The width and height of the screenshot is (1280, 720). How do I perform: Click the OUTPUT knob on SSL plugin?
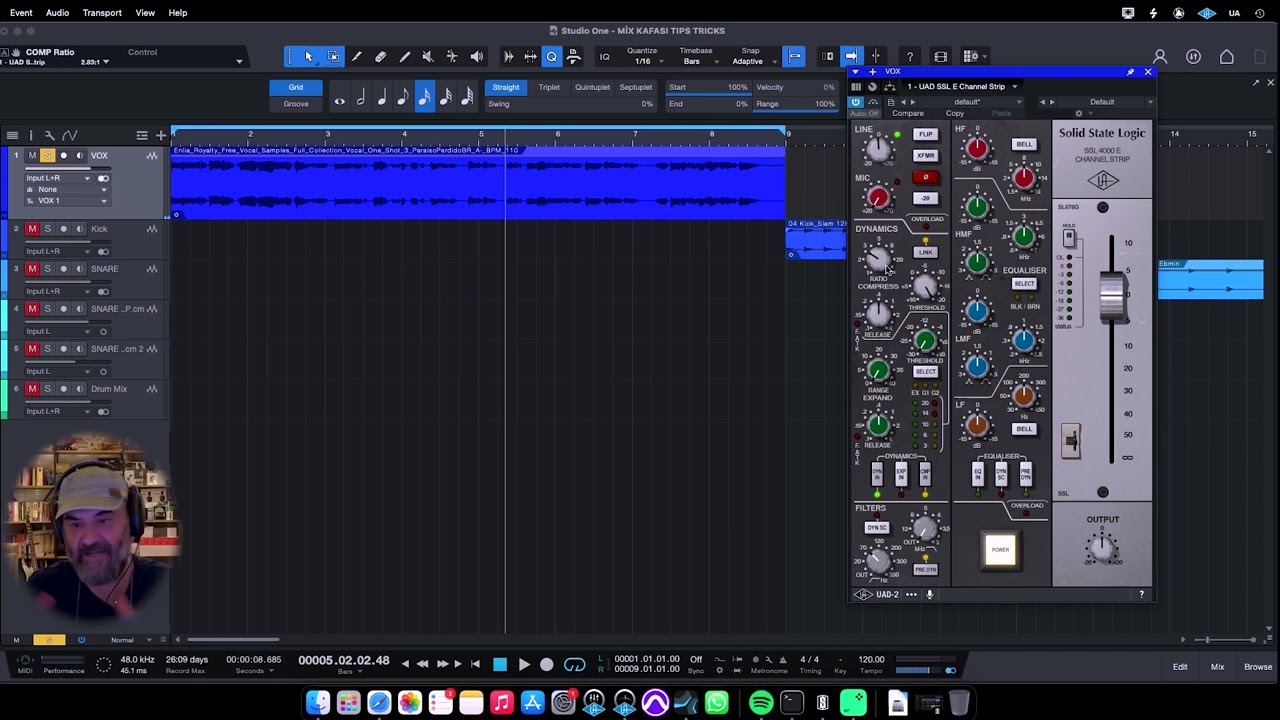1102,546
